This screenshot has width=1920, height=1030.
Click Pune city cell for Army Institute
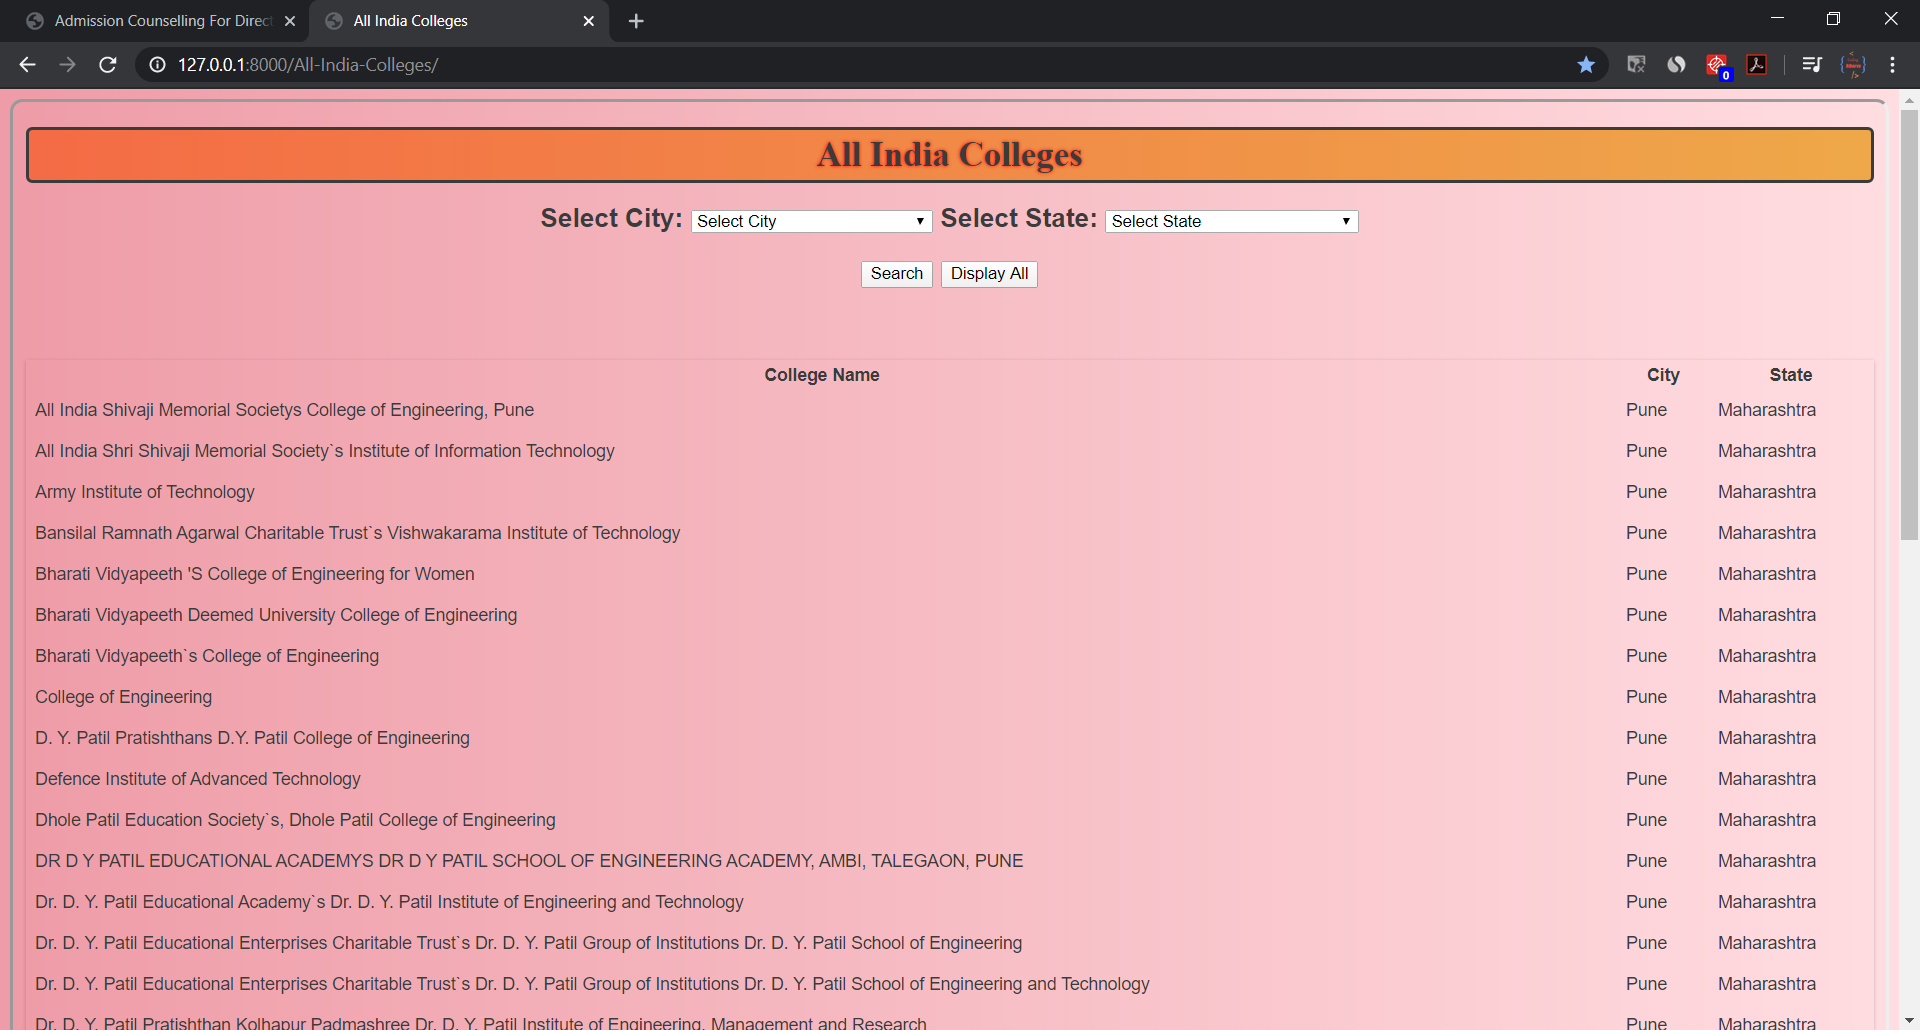tap(1646, 492)
